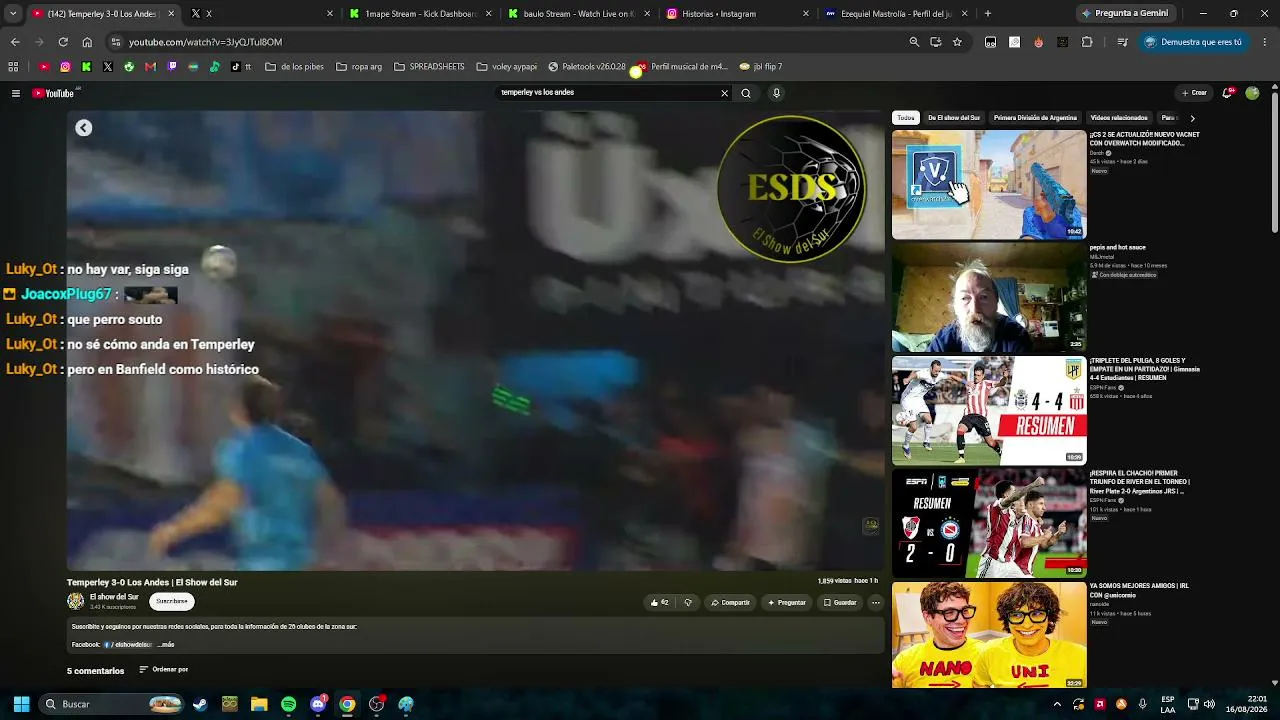Open the CS2 Overwatch update video thumbnail

pos(989,185)
